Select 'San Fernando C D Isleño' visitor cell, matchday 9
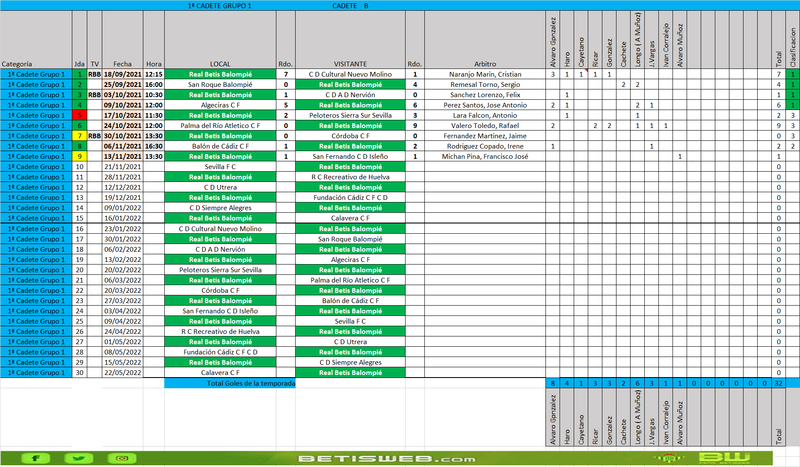 350,156
